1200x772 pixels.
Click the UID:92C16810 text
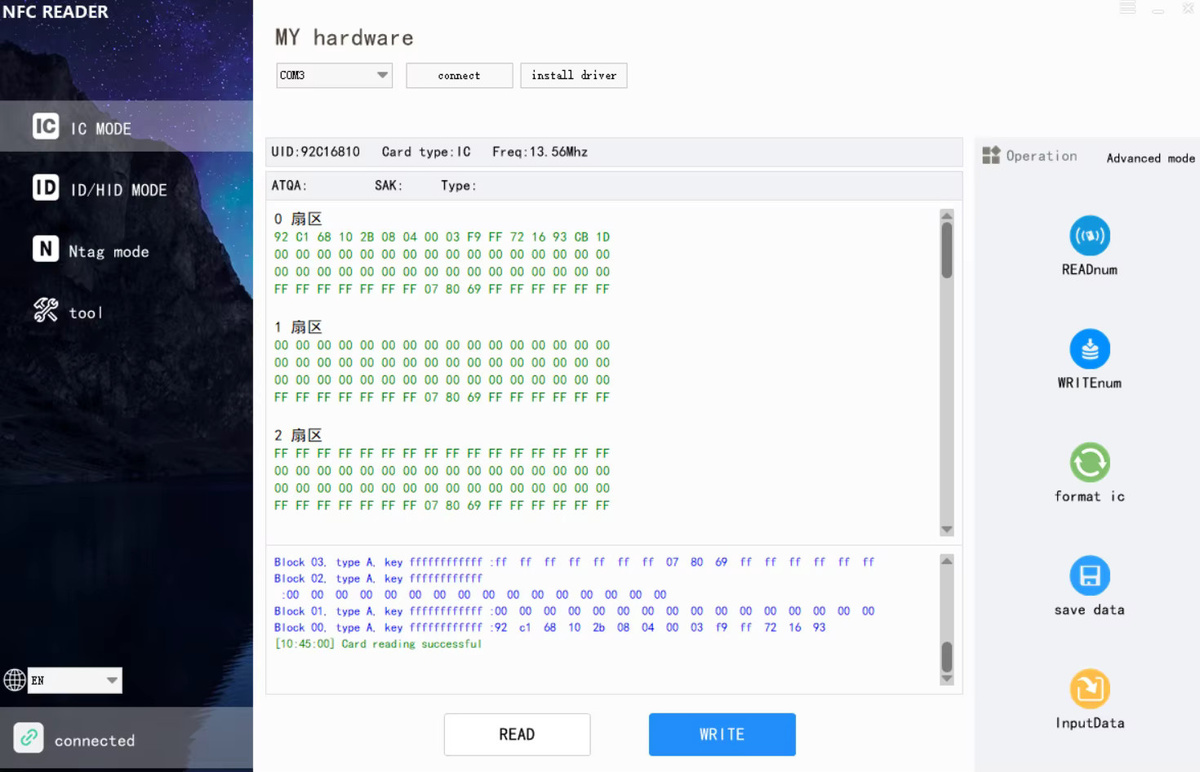(x=316, y=152)
